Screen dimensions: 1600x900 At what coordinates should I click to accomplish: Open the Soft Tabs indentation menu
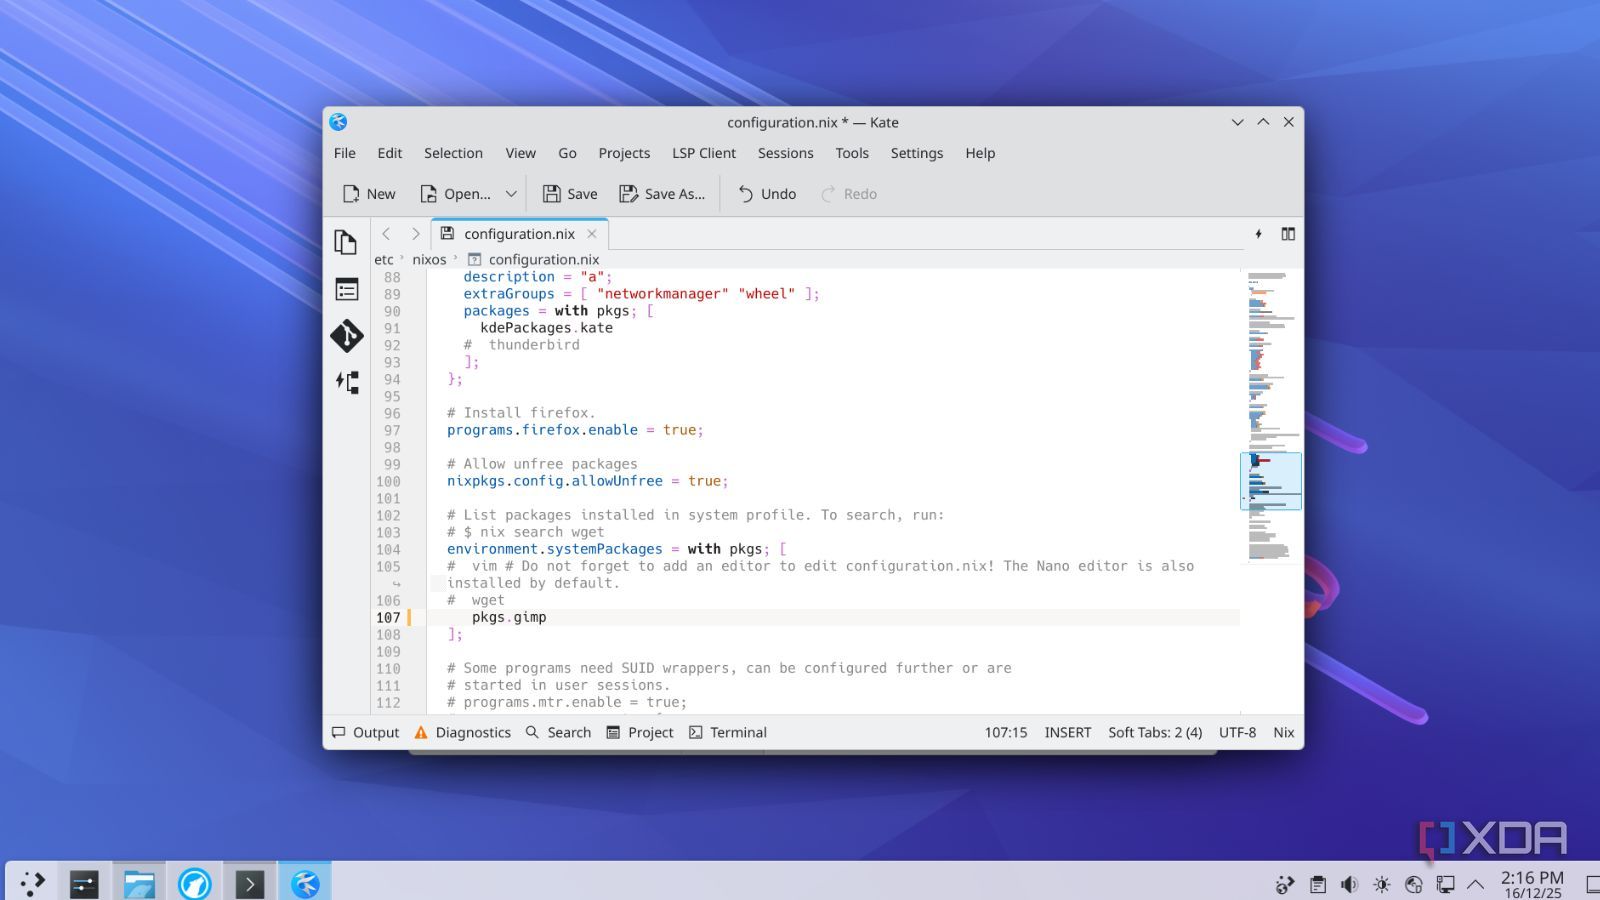coord(1155,732)
